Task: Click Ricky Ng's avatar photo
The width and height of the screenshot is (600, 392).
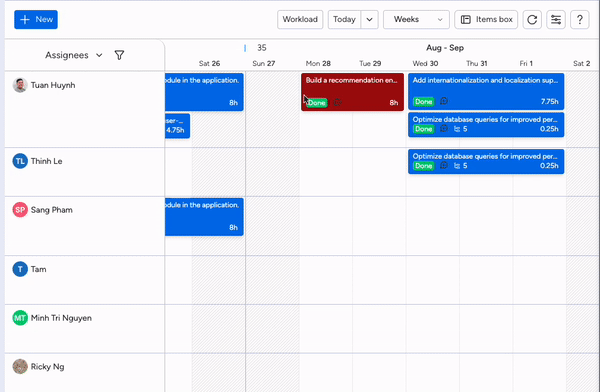Action: (20, 366)
